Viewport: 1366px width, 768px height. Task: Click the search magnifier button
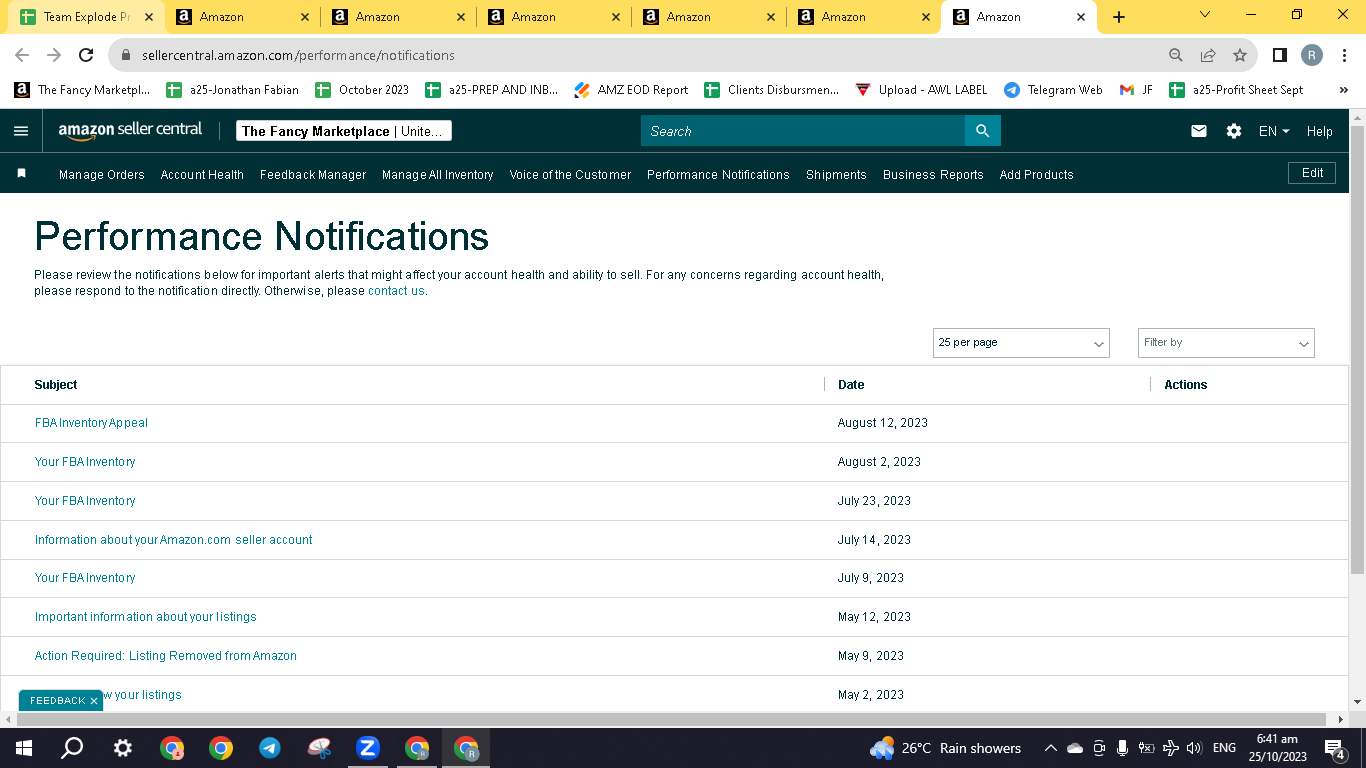[982, 131]
